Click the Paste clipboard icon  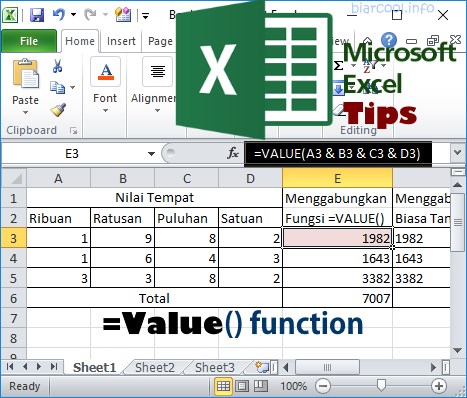coord(25,74)
